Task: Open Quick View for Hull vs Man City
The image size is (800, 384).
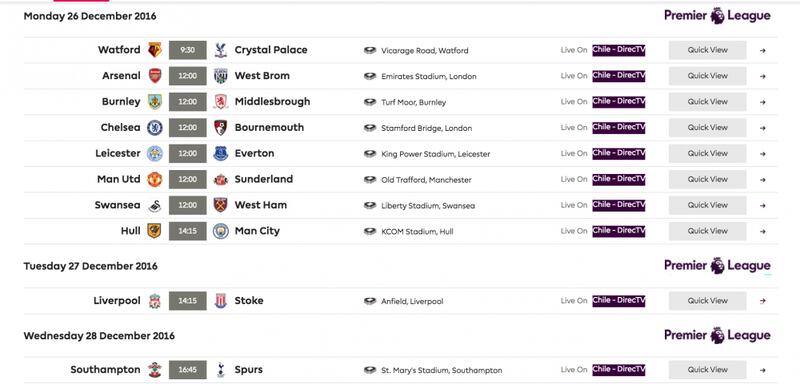Action: click(x=707, y=231)
